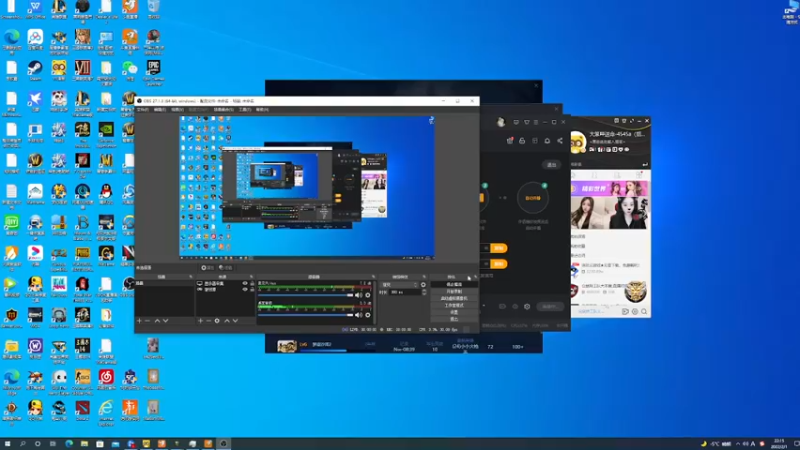Open source properties gear in Sources panel footer
The width and height of the screenshot is (800, 450).
217,321
